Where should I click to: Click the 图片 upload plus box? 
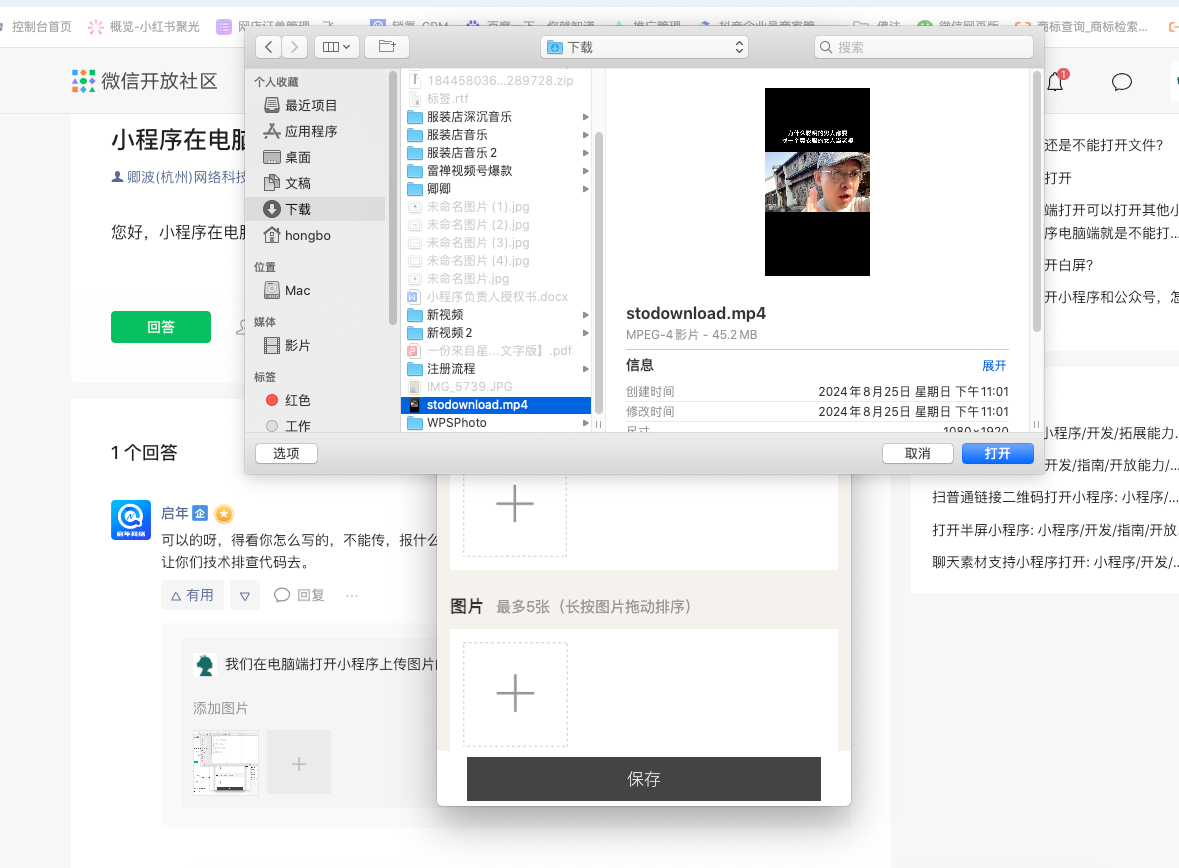(515, 693)
